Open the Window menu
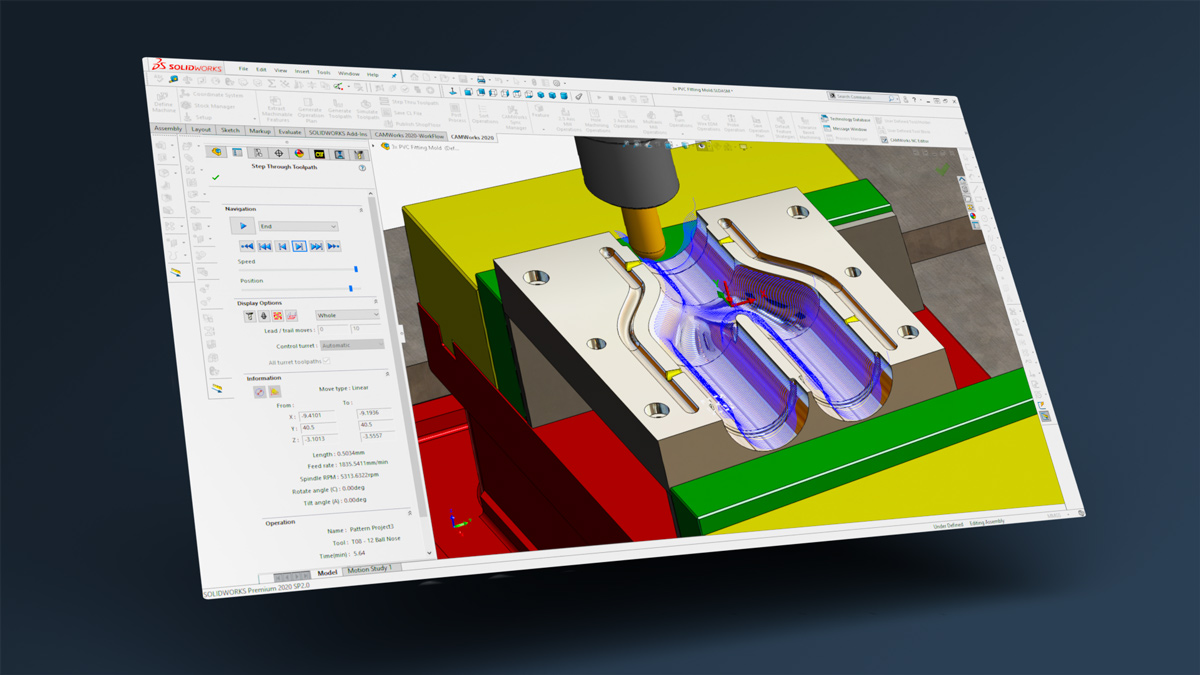 (349, 74)
